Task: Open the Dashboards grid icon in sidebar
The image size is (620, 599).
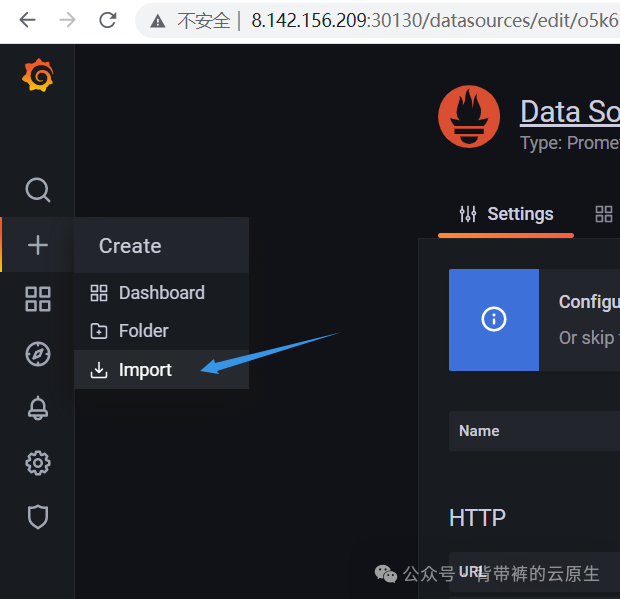Action: 38,299
